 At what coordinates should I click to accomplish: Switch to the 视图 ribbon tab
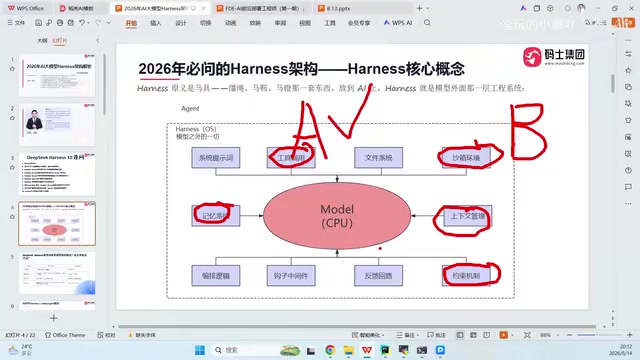[x=305, y=23]
